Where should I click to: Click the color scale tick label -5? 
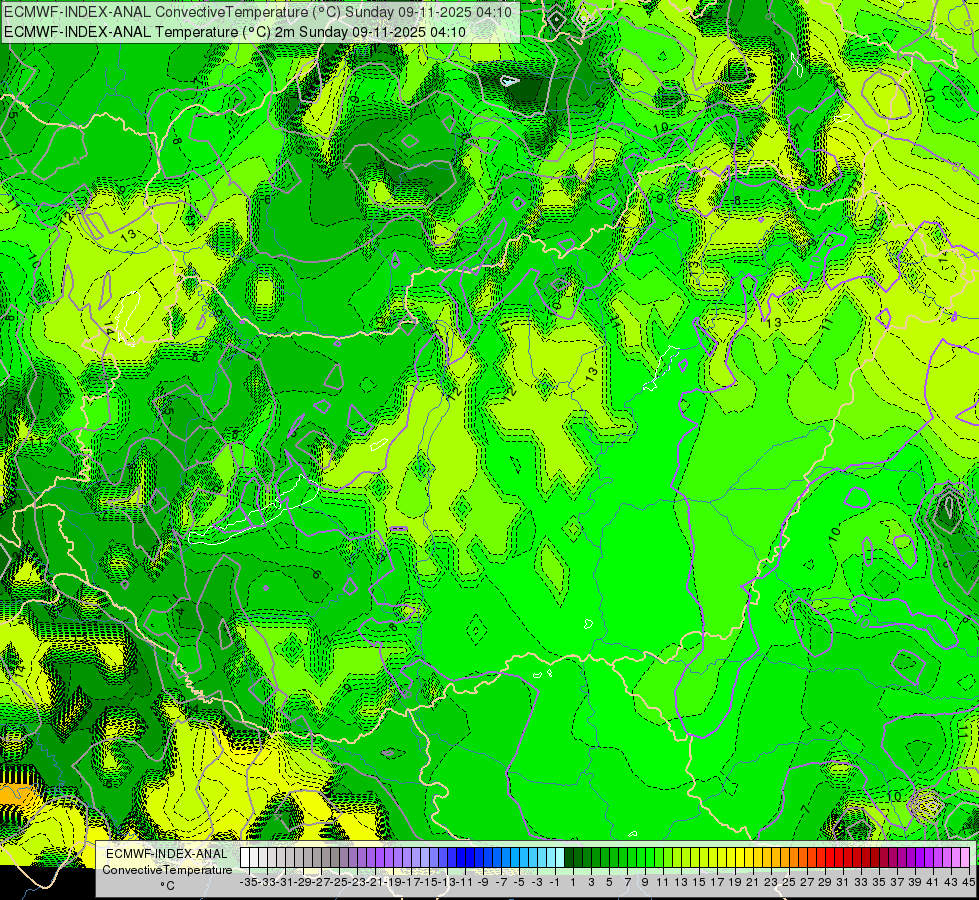(519, 883)
